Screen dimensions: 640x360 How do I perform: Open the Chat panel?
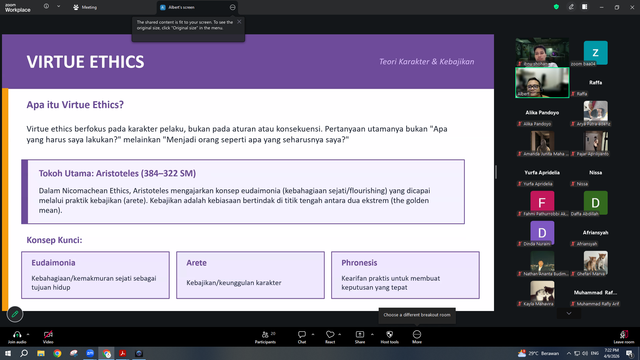302,337
